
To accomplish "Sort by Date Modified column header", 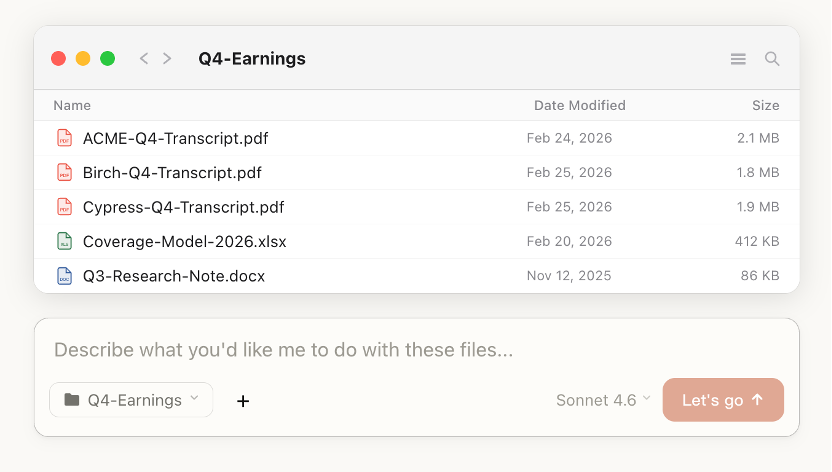I will [579, 105].
